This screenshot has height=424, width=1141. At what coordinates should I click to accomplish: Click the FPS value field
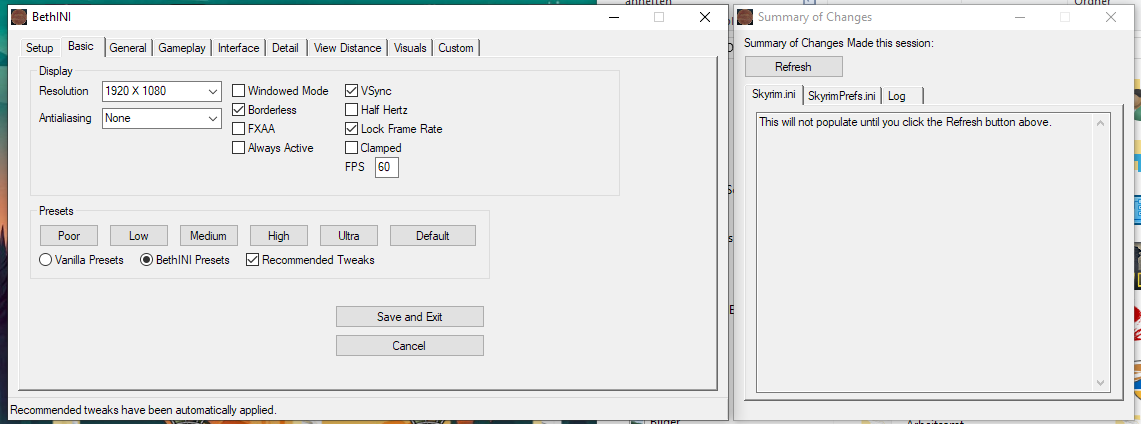pos(387,167)
